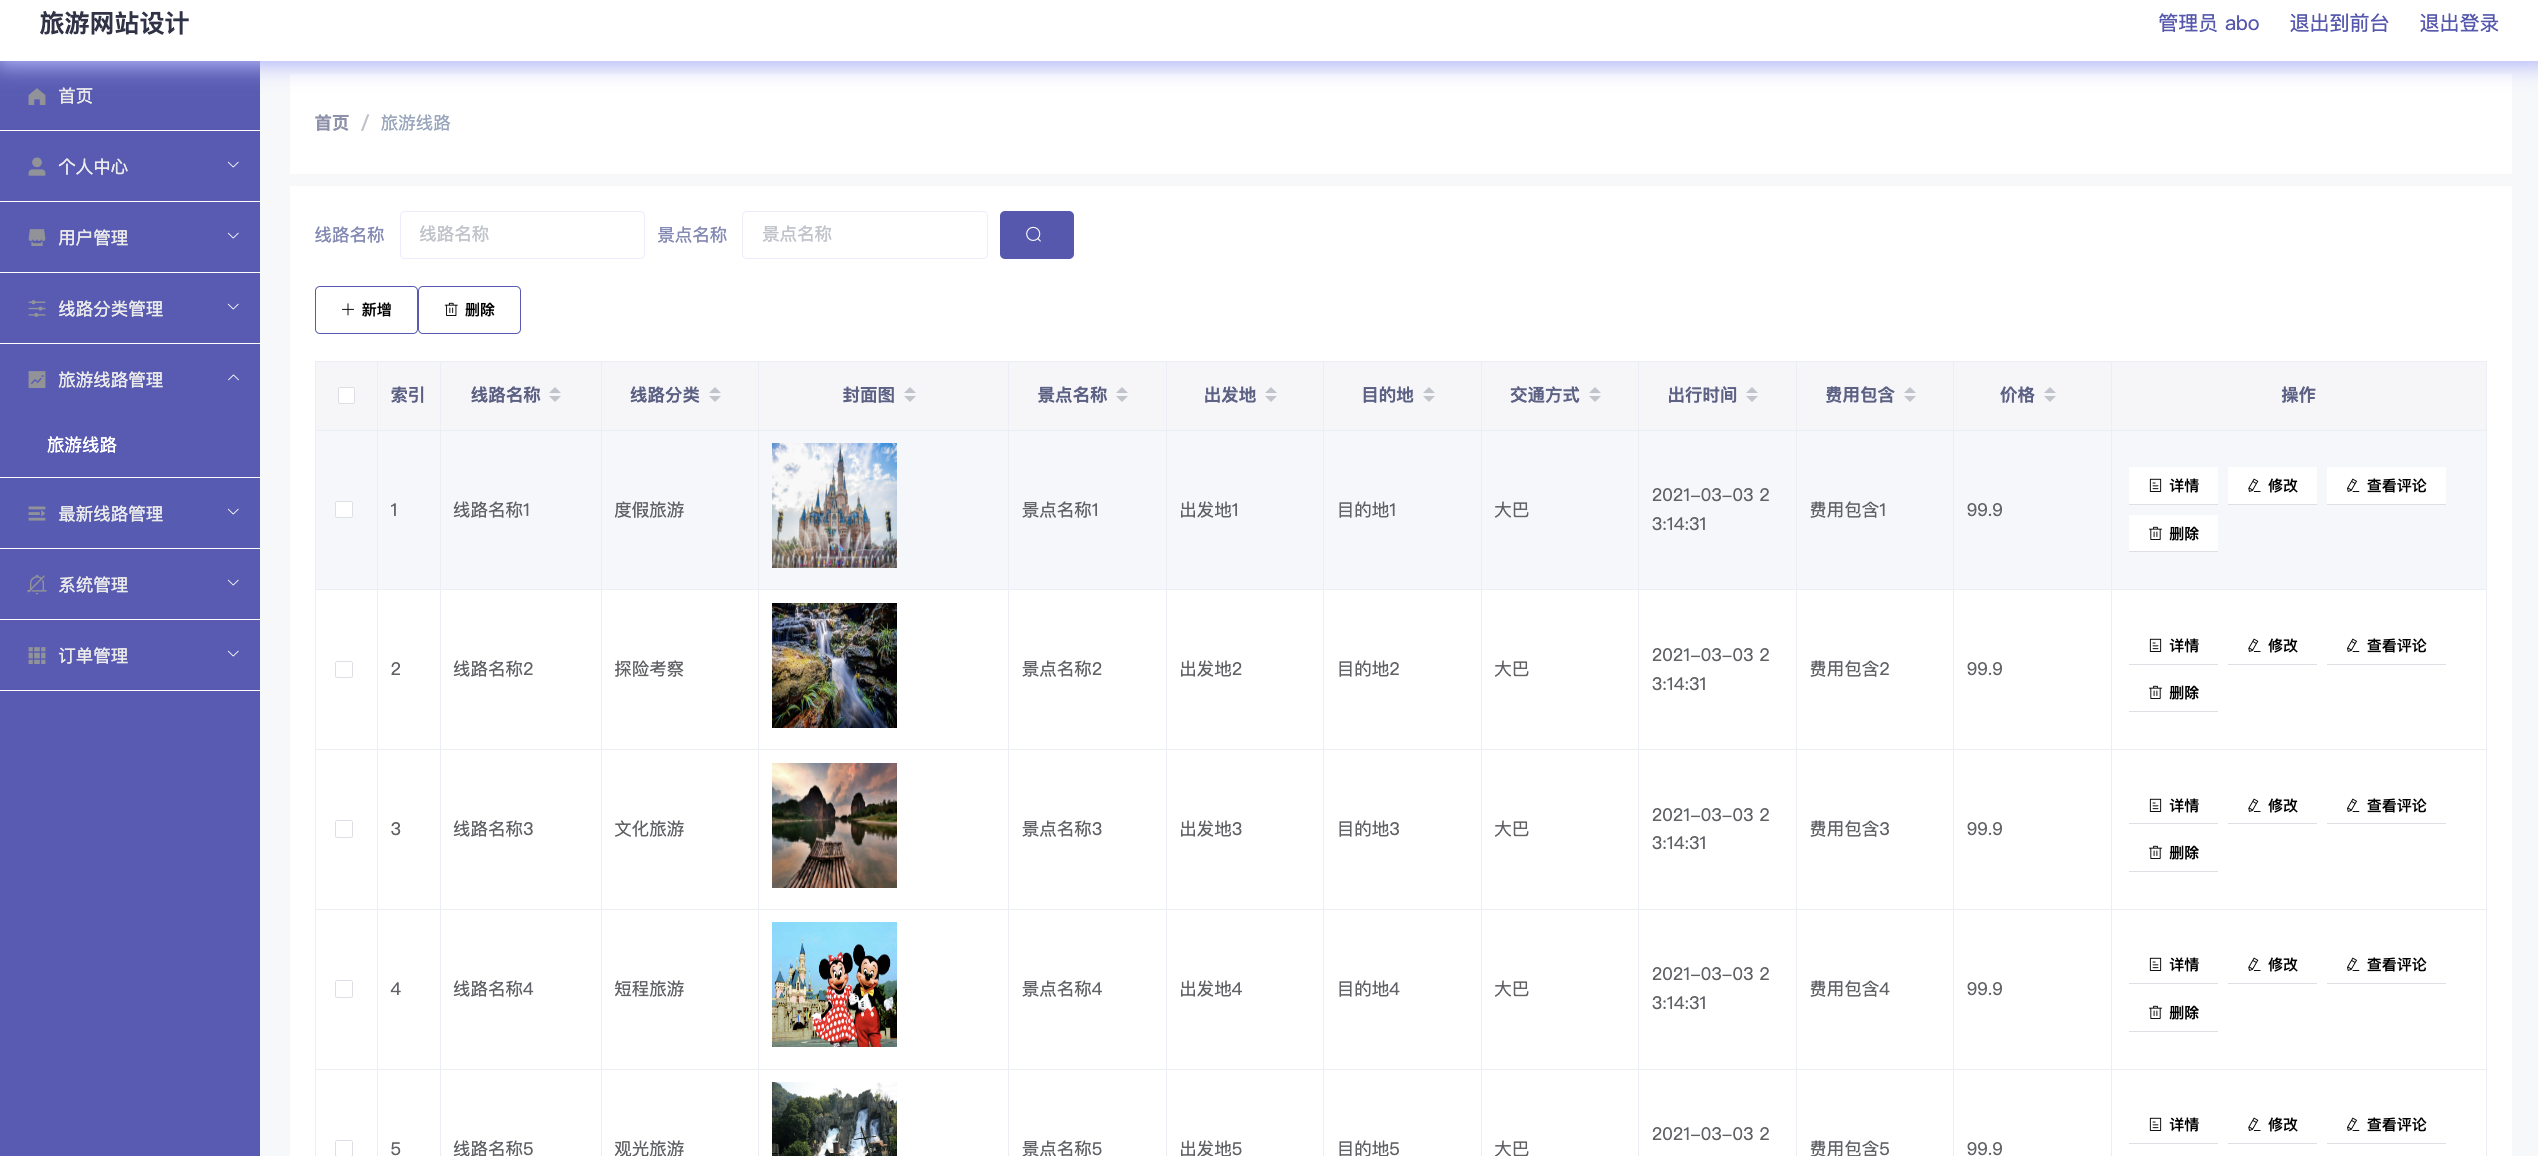Image resolution: width=2538 pixels, height=1156 pixels.
Task: Expand the 订单管理 menu chevron
Action: click(x=233, y=654)
